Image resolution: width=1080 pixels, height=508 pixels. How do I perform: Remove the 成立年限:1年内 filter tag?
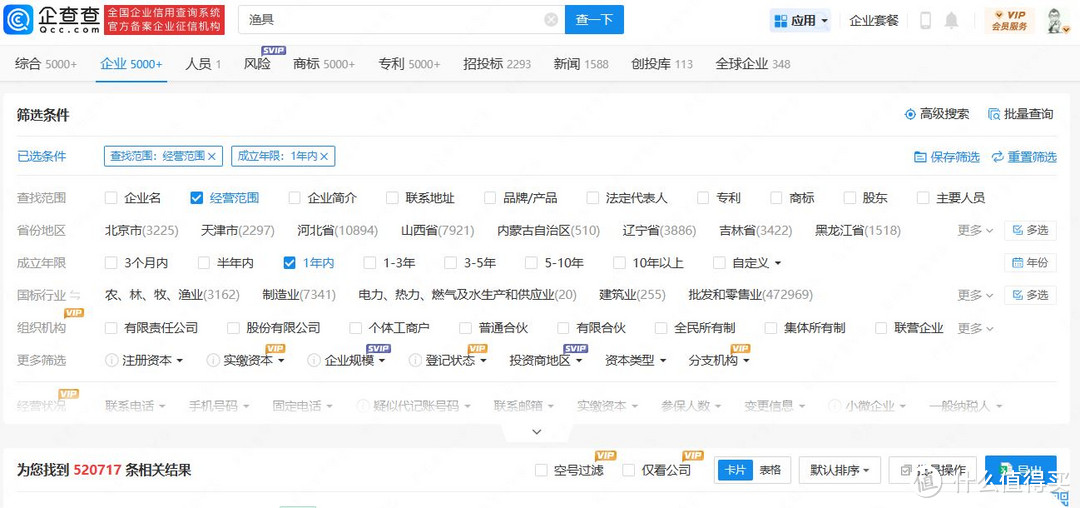click(324, 157)
